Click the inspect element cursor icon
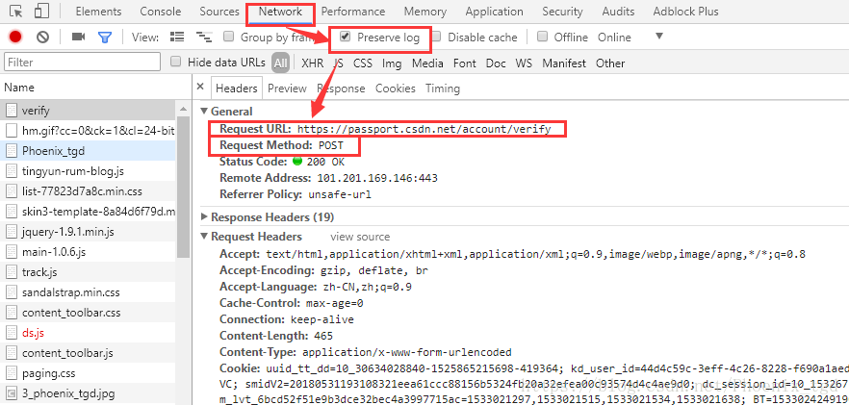Image resolution: width=849 pixels, height=405 pixels. (x=15, y=12)
